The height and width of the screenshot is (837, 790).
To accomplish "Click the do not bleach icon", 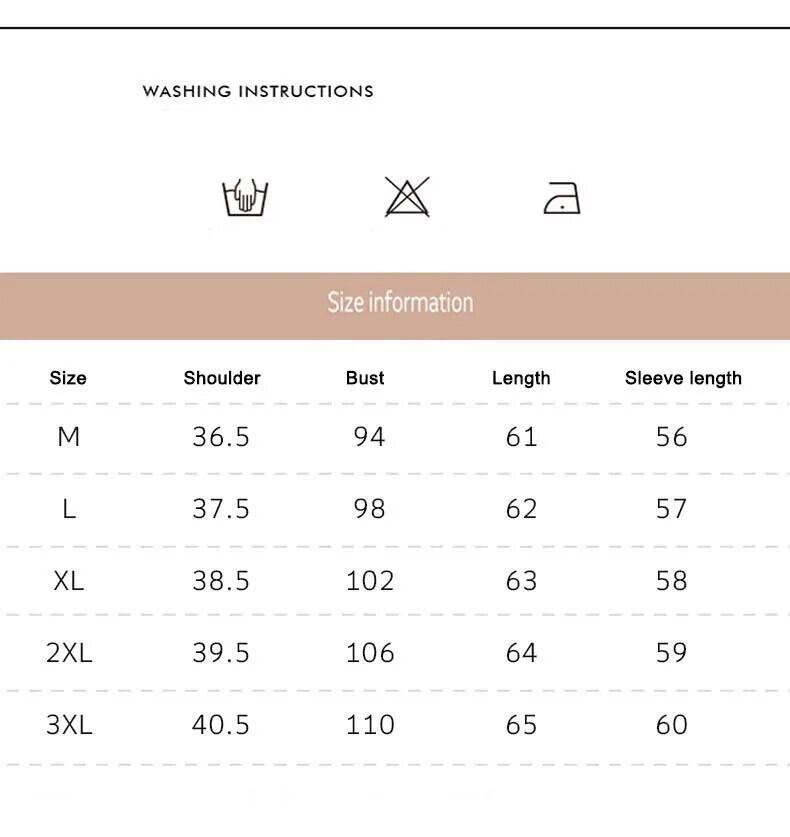I will point(407,197).
